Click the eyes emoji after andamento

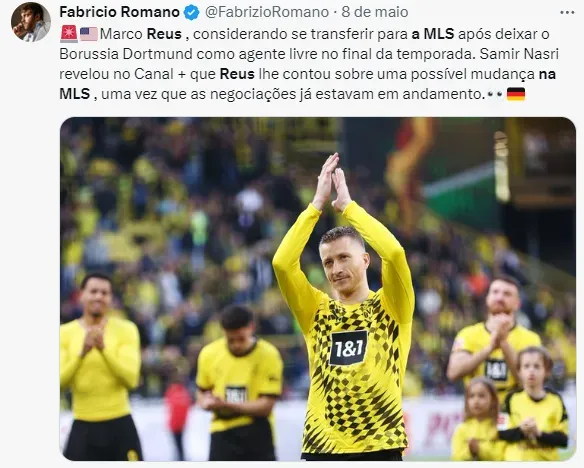click(x=495, y=94)
